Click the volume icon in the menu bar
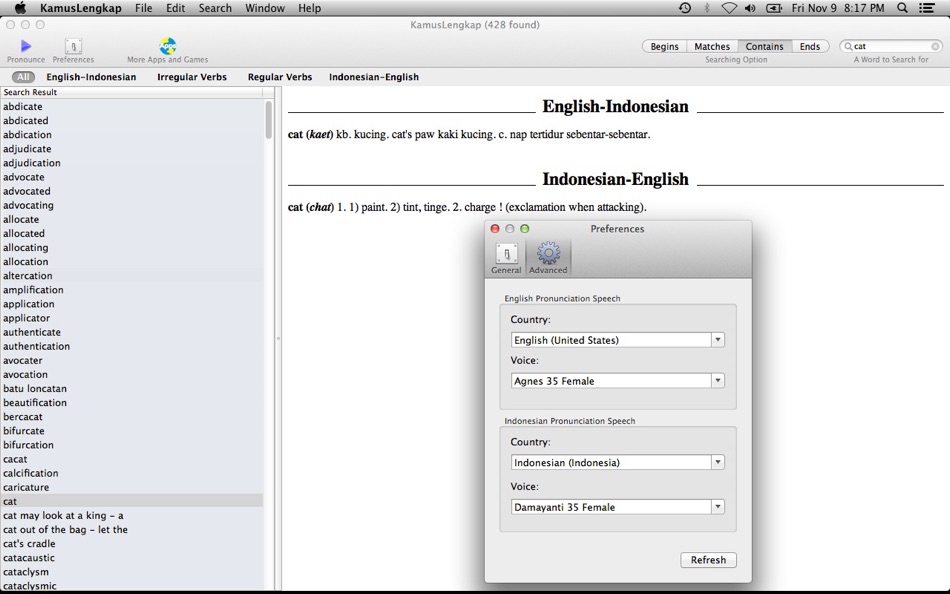The width and height of the screenshot is (950, 594). point(750,8)
